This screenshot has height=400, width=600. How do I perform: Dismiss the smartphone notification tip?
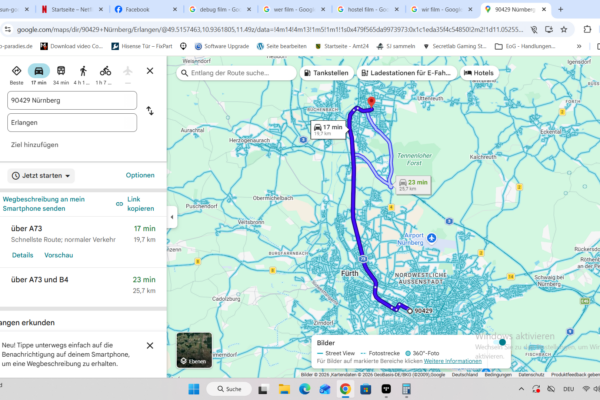150,346
